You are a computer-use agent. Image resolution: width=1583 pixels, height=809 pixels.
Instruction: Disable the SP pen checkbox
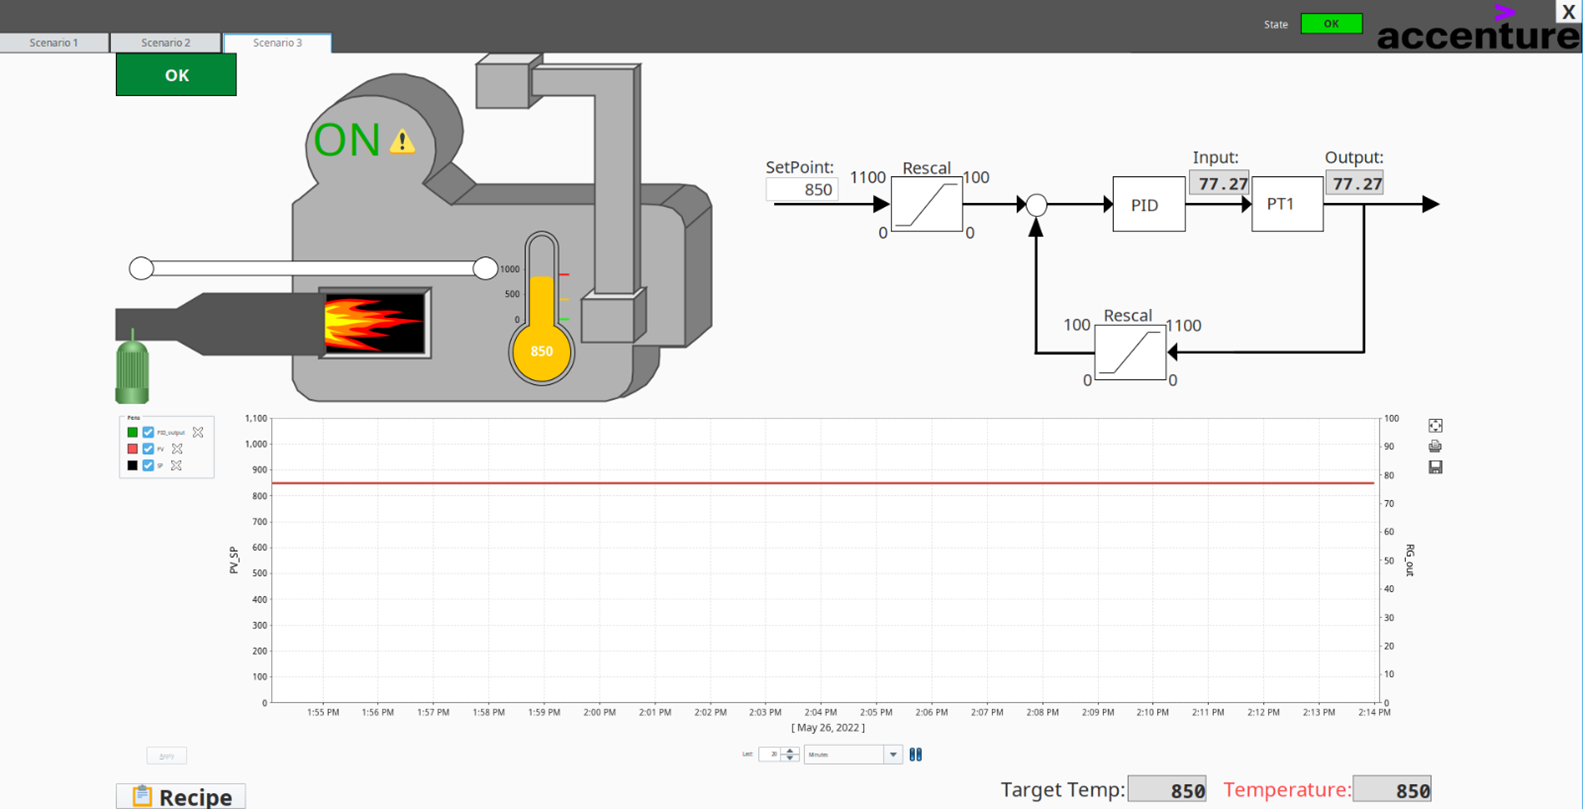148,465
